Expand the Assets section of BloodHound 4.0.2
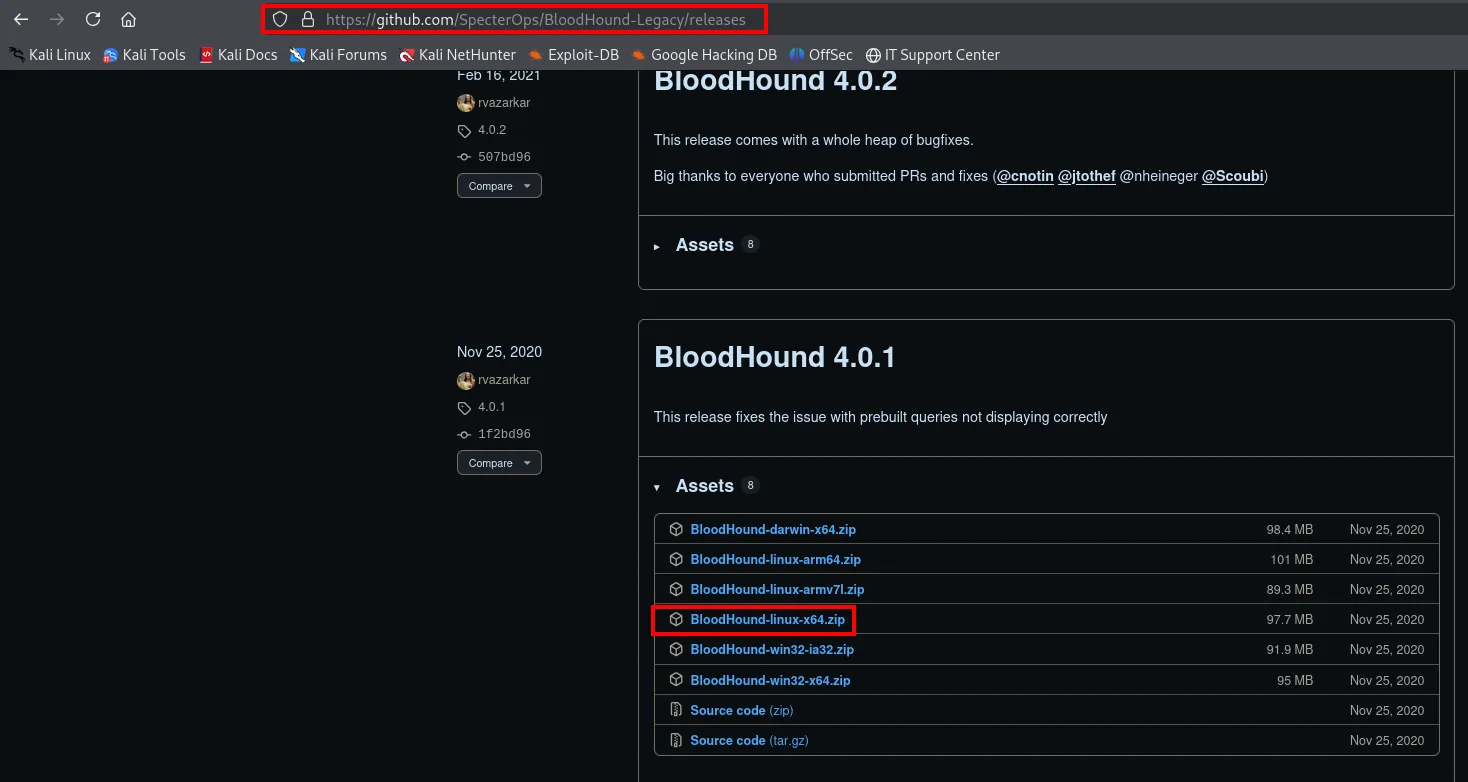 (705, 245)
